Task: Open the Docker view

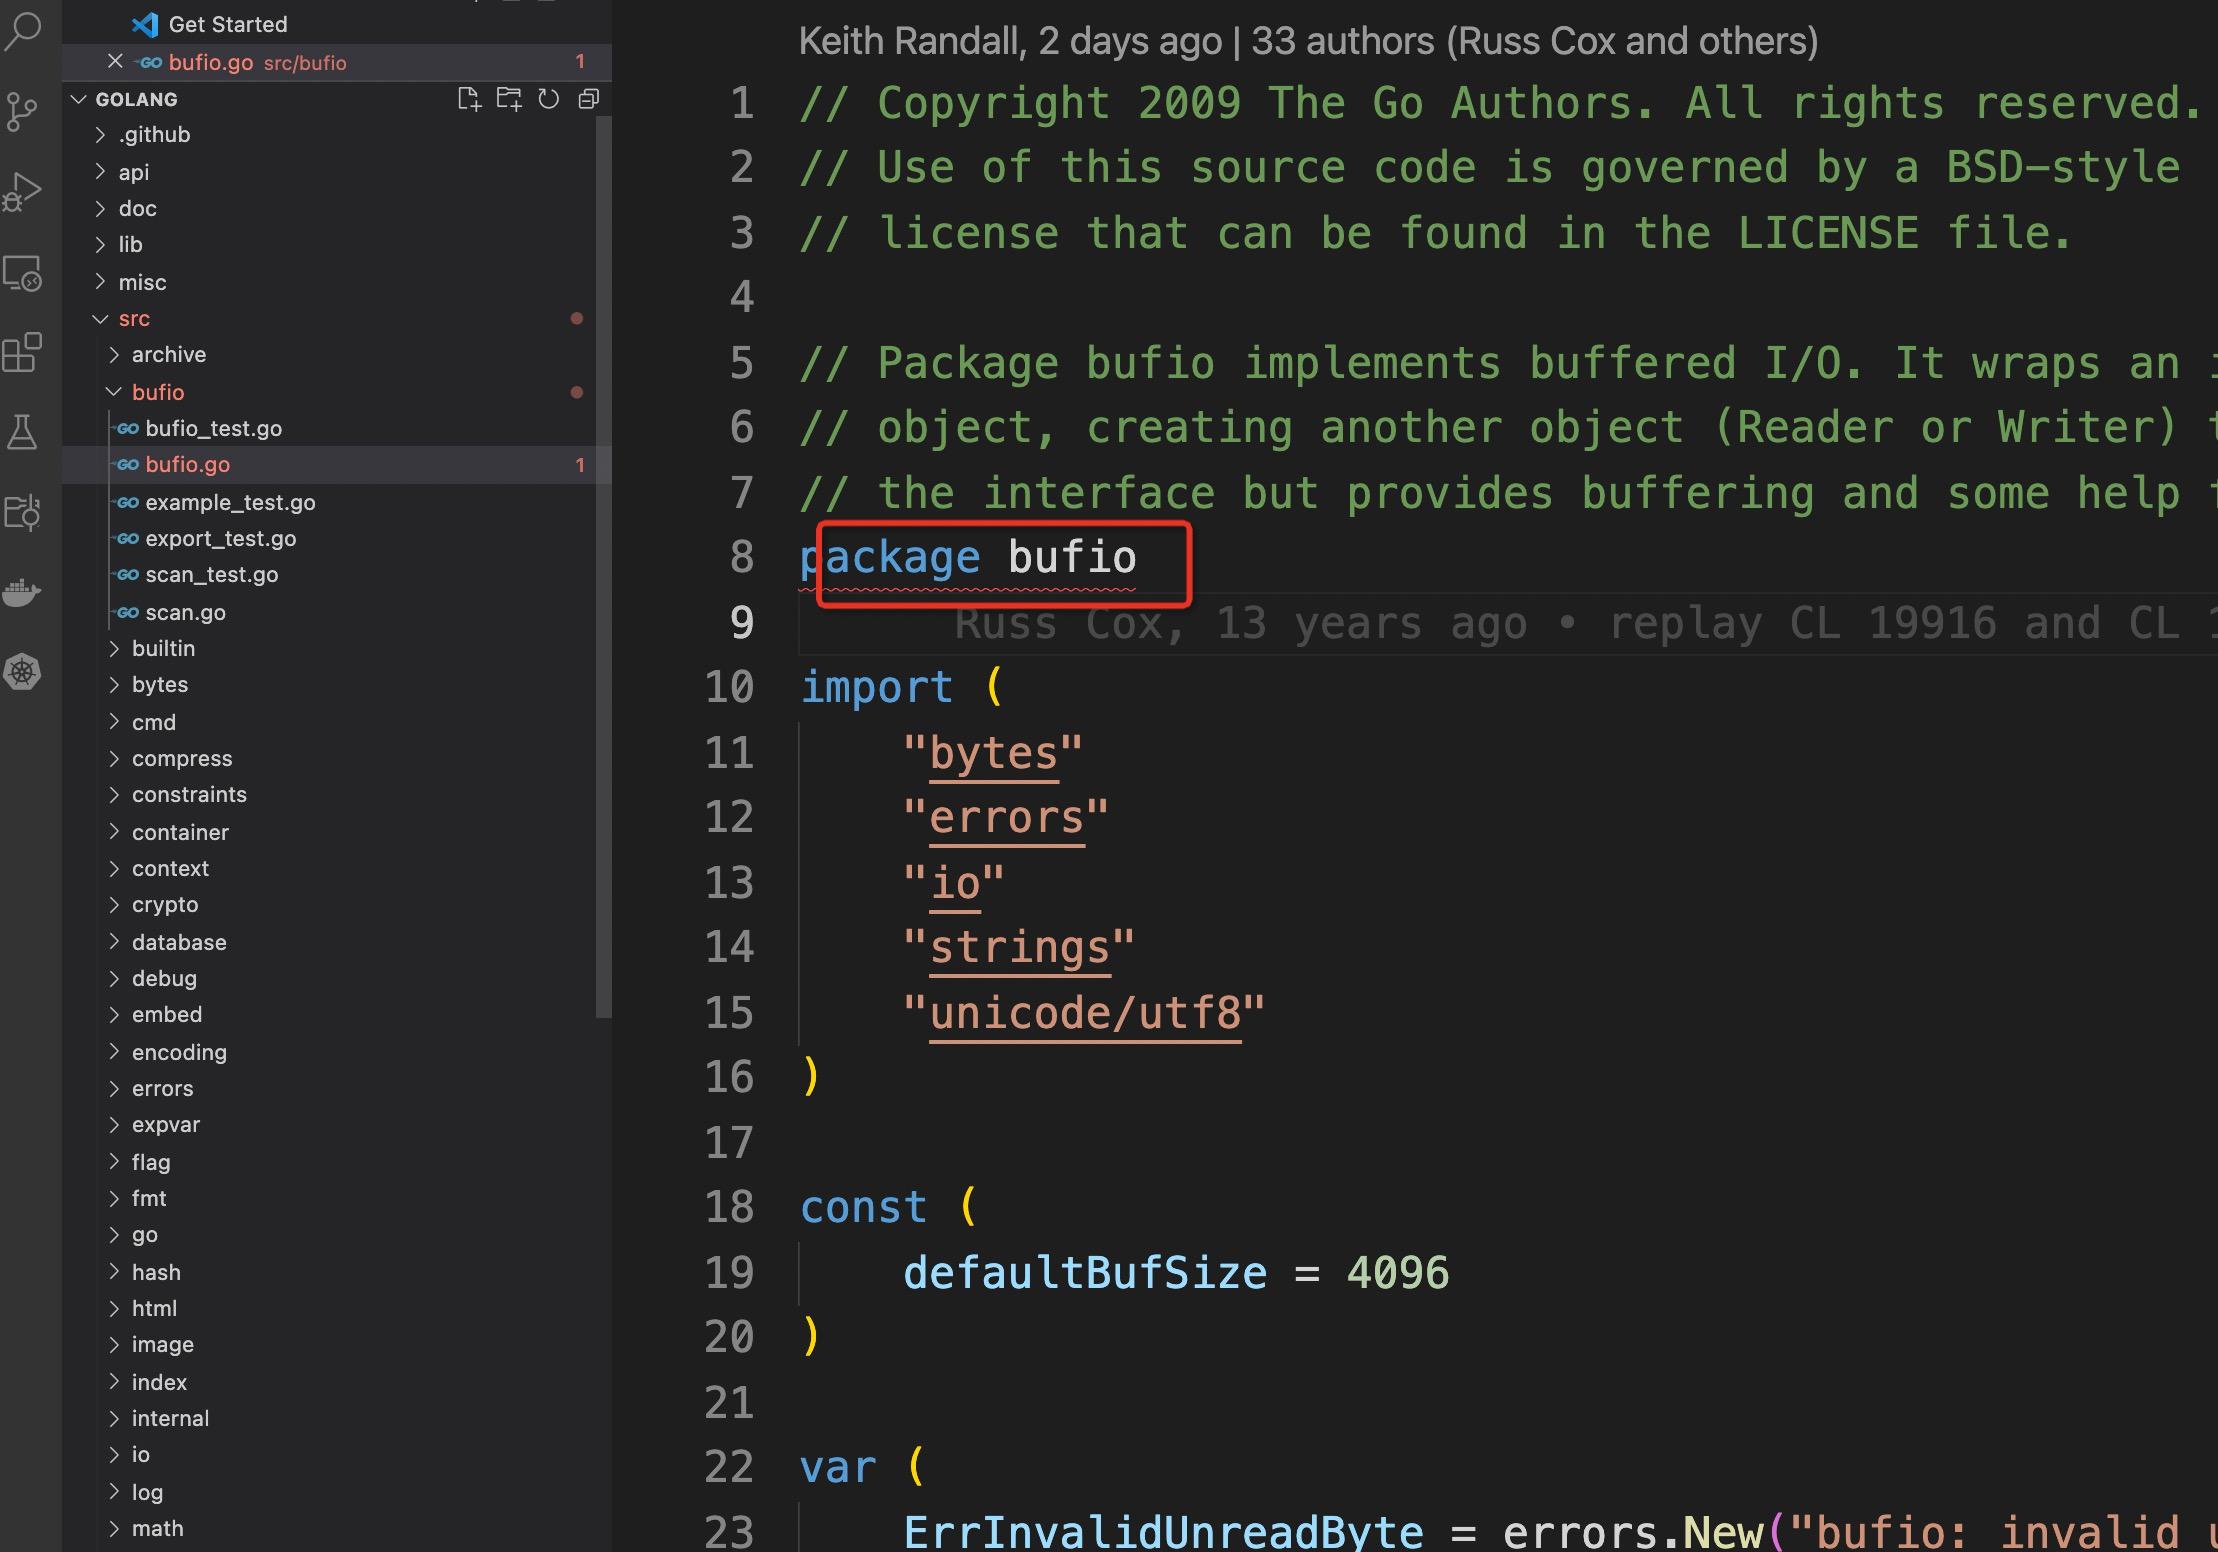Action: click(x=22, y=593)
